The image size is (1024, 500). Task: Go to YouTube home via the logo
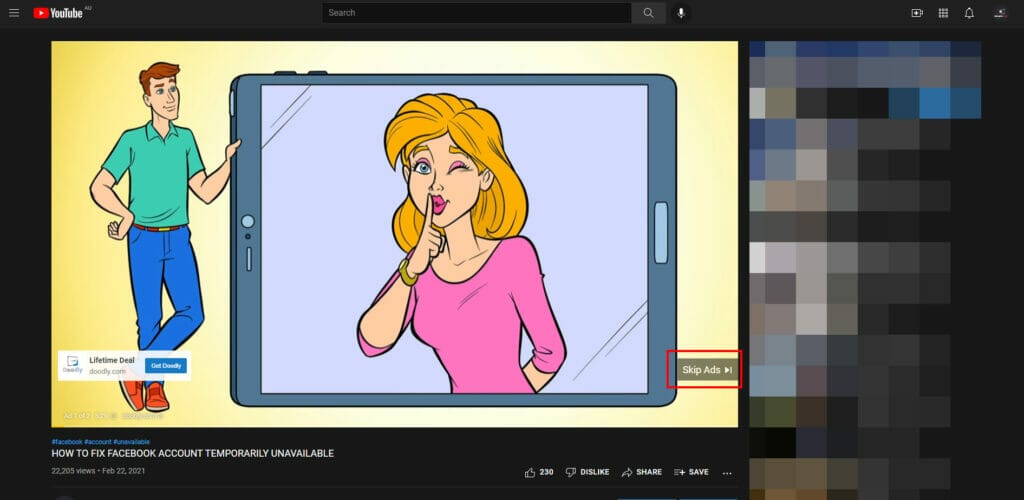59,12
